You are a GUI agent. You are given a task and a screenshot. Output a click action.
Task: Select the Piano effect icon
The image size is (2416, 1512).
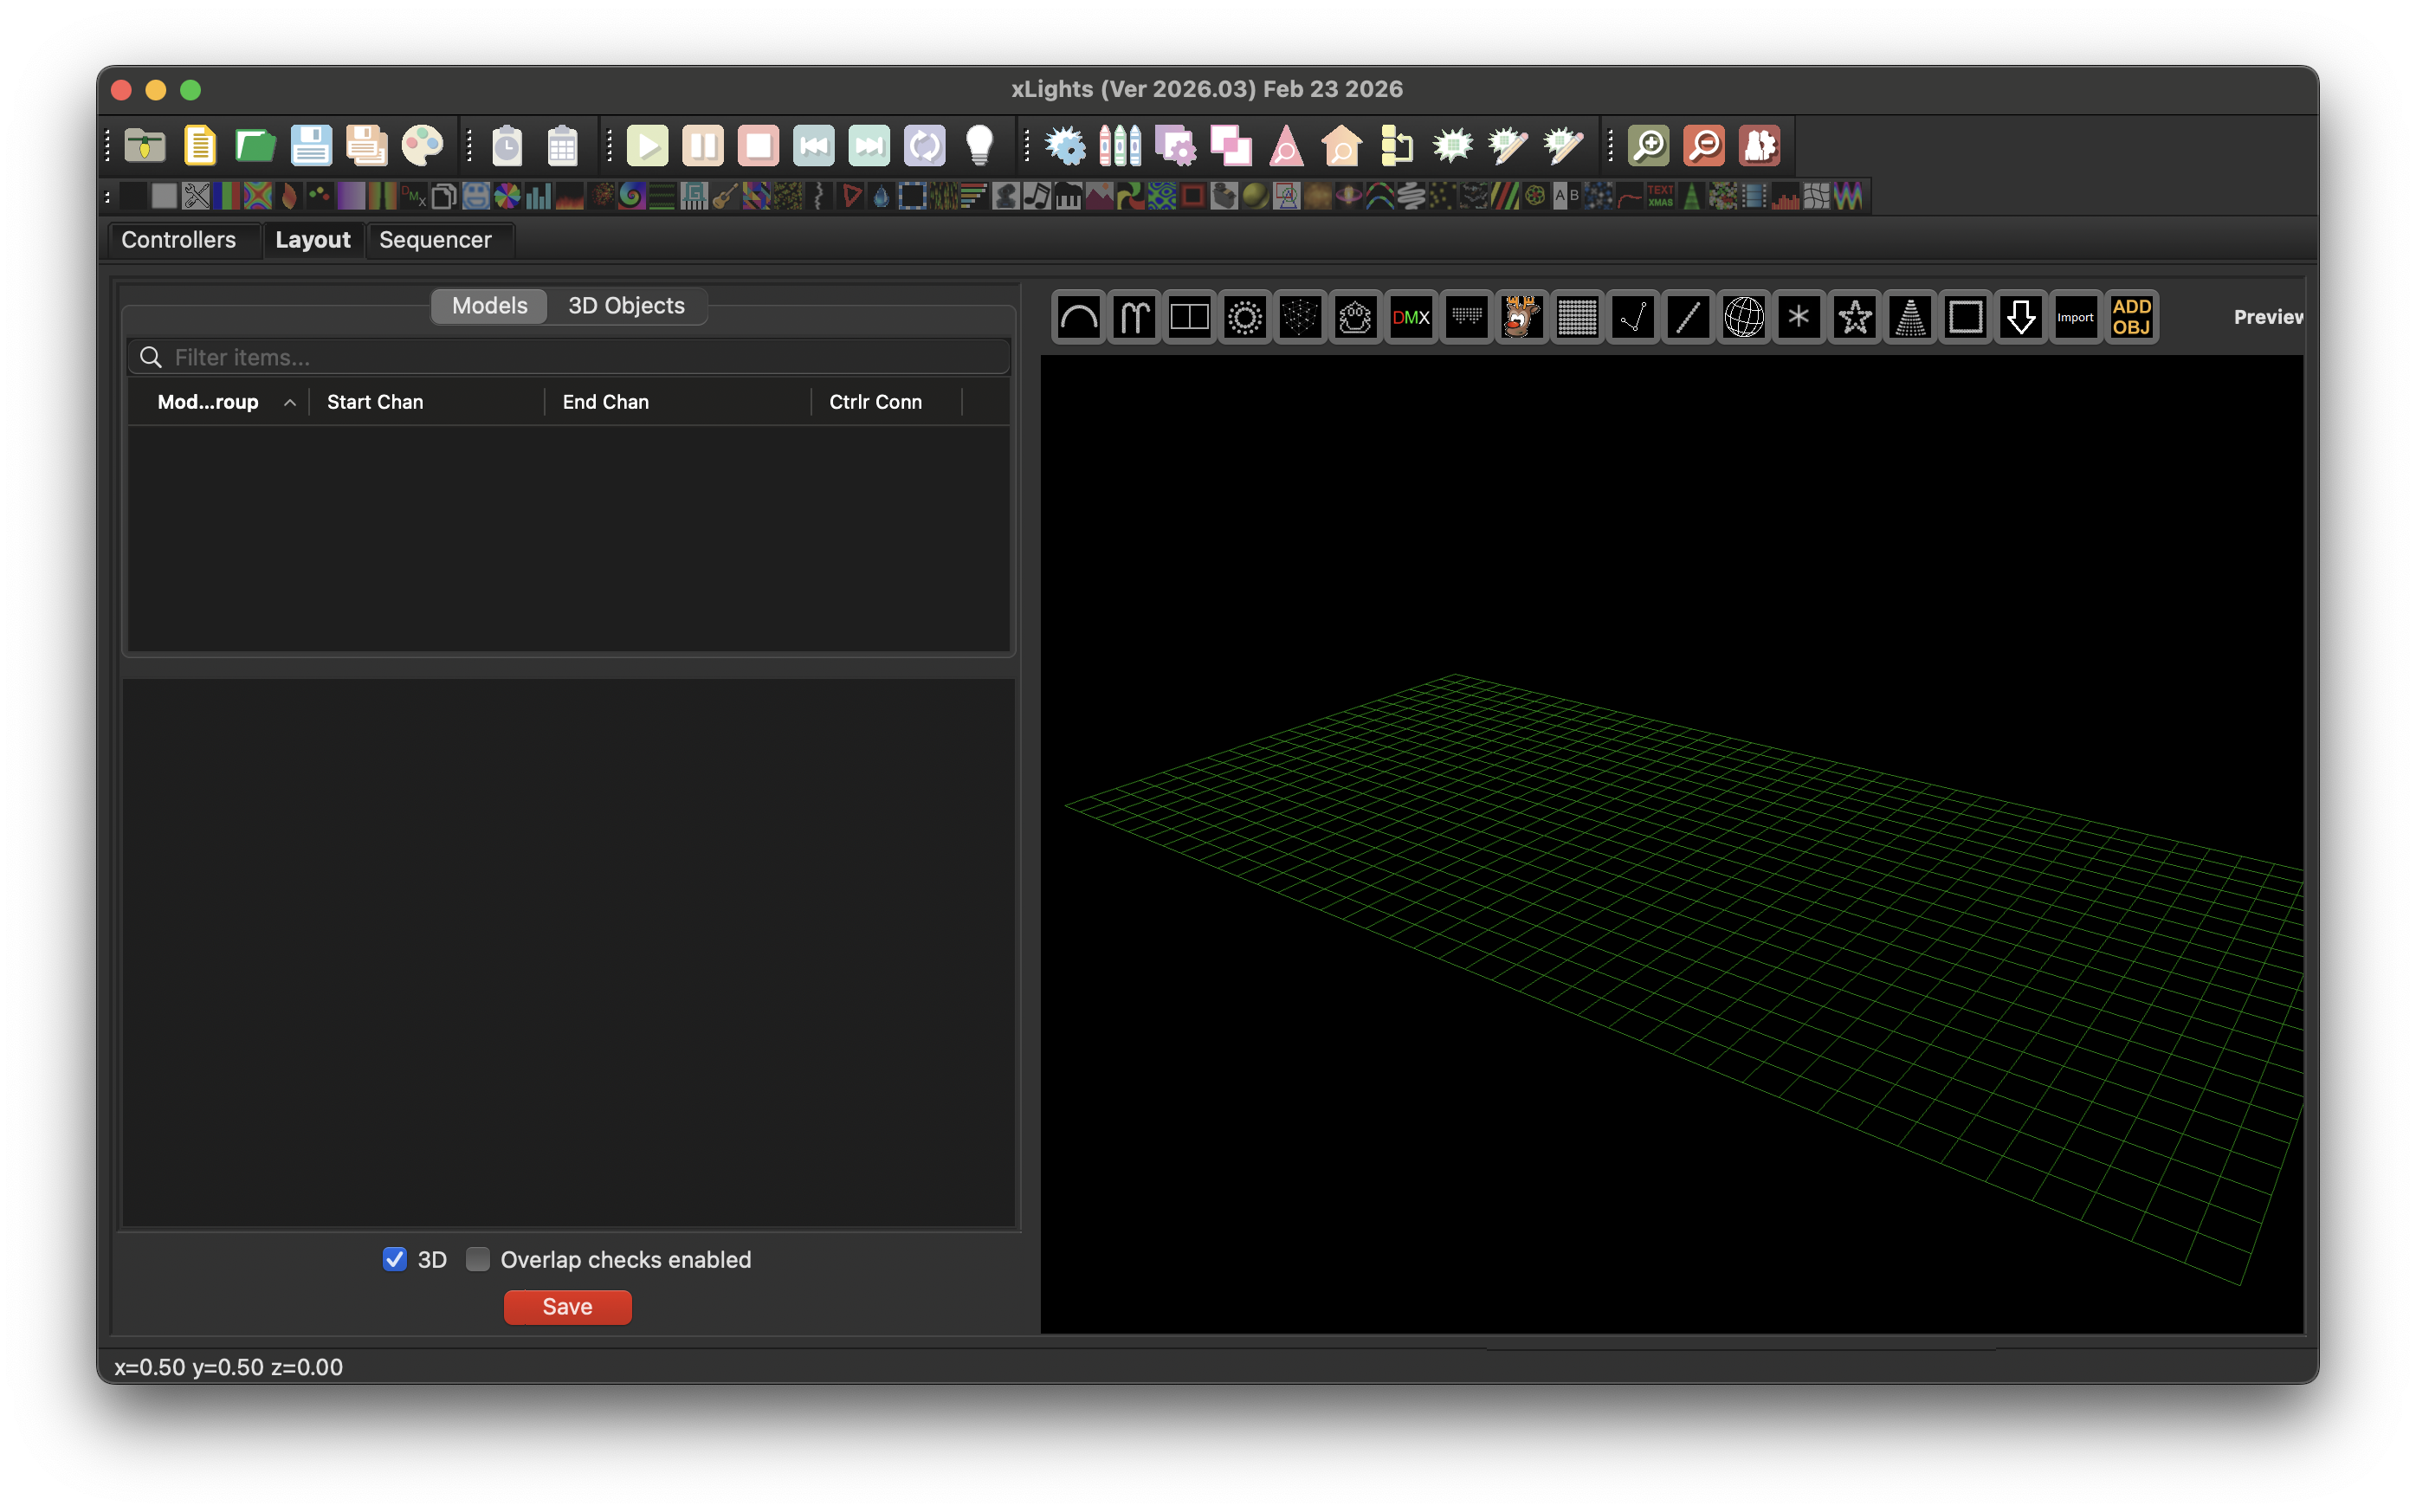coord(1068,196)
